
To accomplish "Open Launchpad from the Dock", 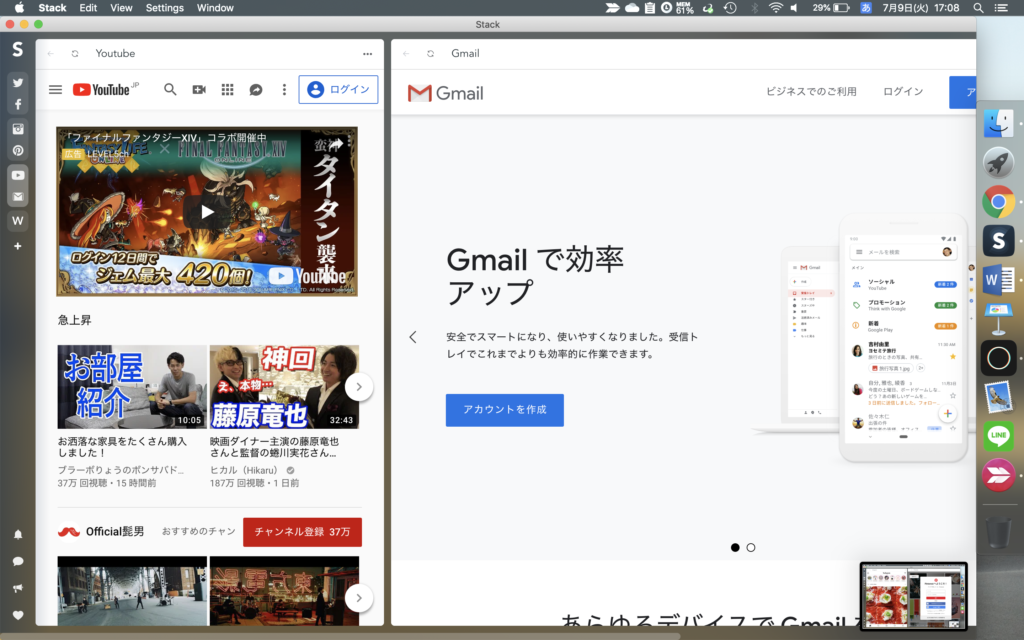I will click(x=998, y=163).
